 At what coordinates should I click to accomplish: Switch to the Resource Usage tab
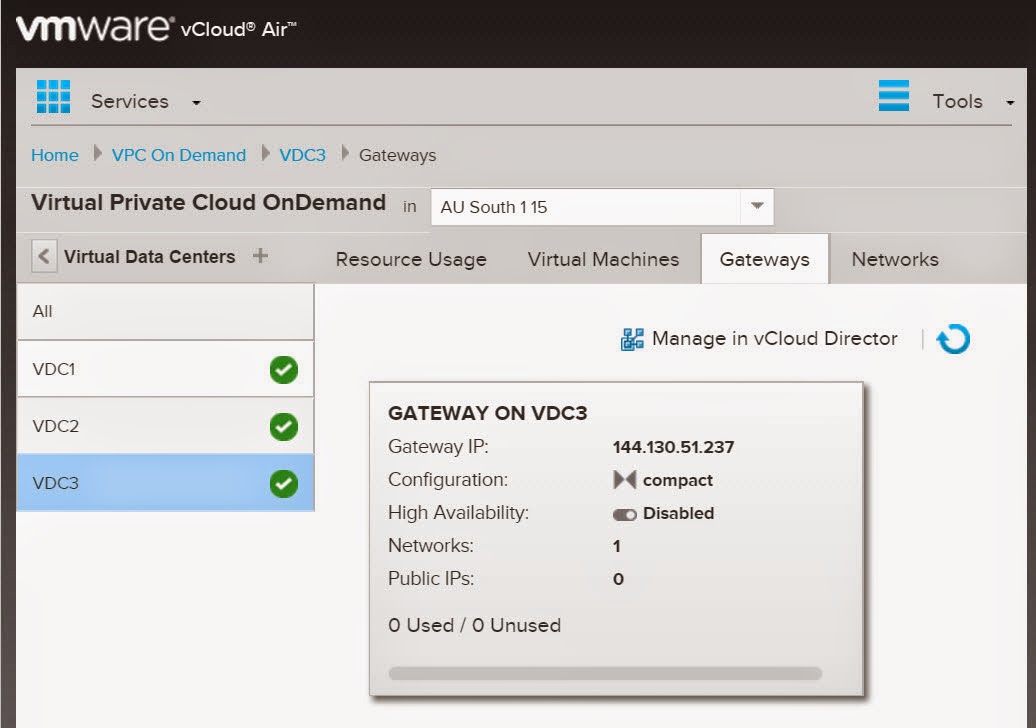pos(410,259)
